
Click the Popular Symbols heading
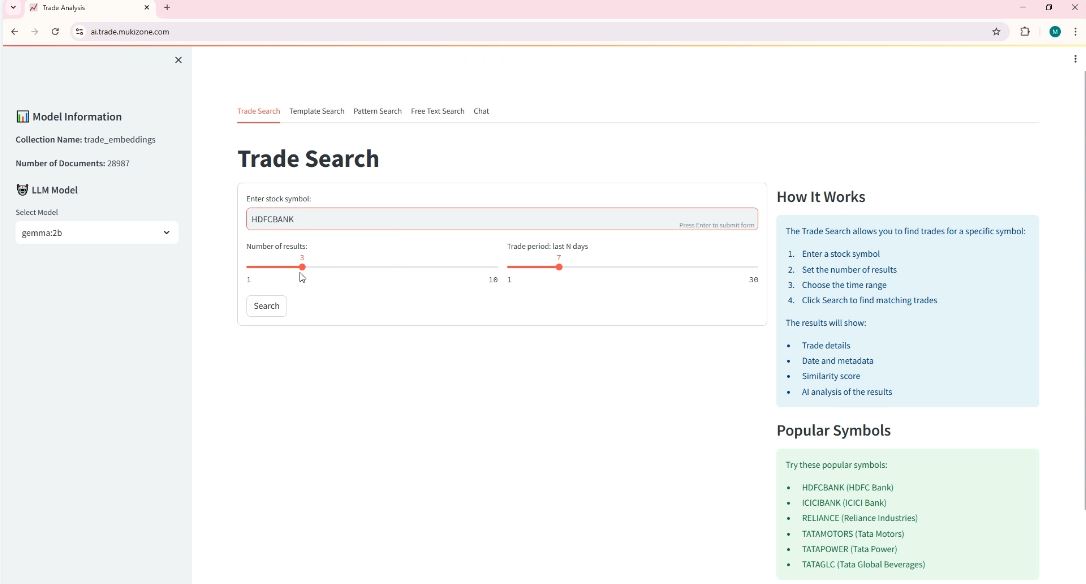pos(833,430)
